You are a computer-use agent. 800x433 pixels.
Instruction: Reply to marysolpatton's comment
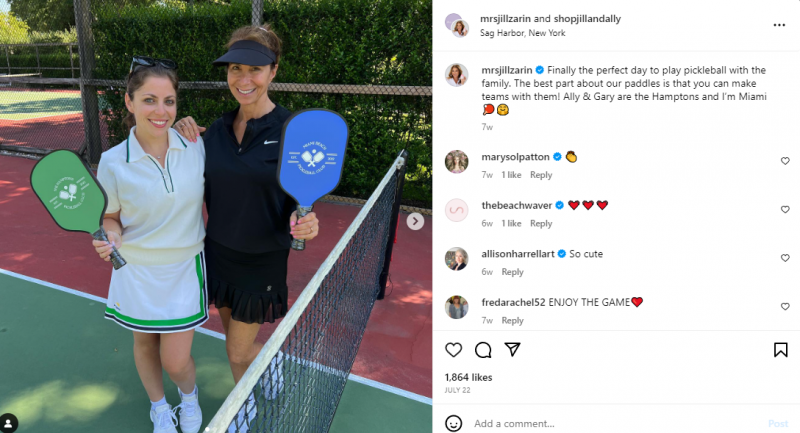(541, 175)
